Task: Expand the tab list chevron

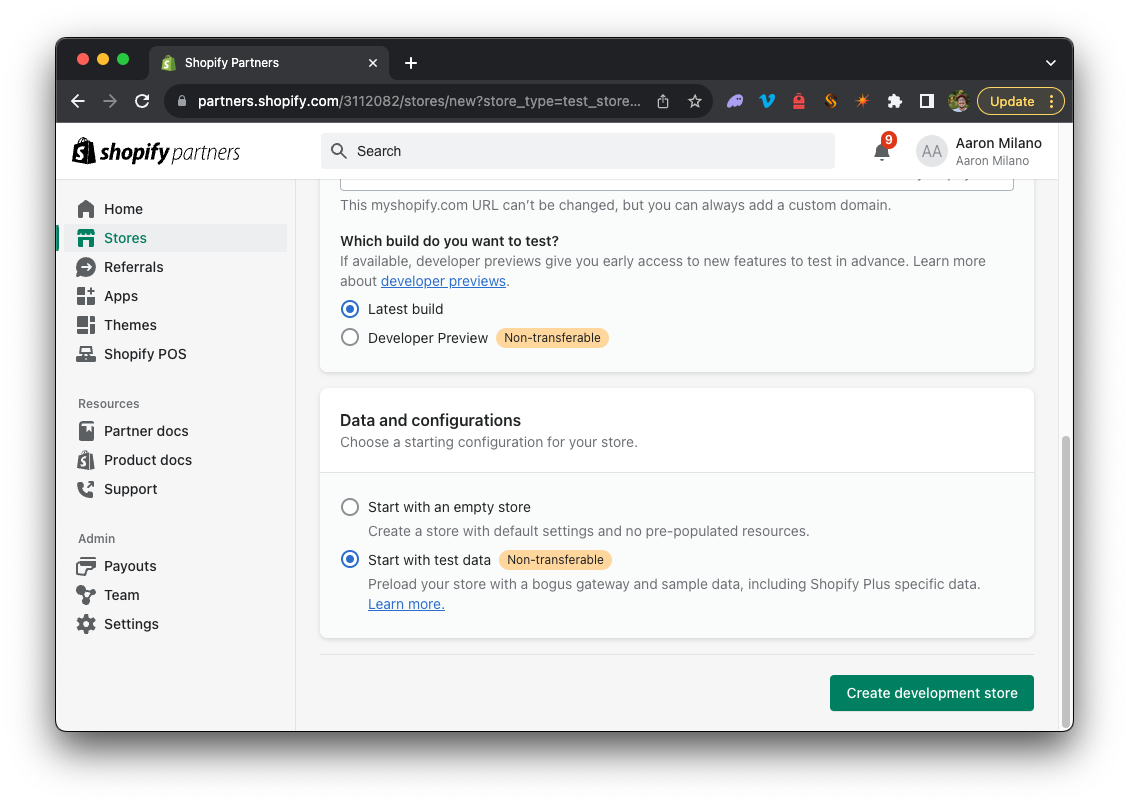Action: click(1051, 63)
